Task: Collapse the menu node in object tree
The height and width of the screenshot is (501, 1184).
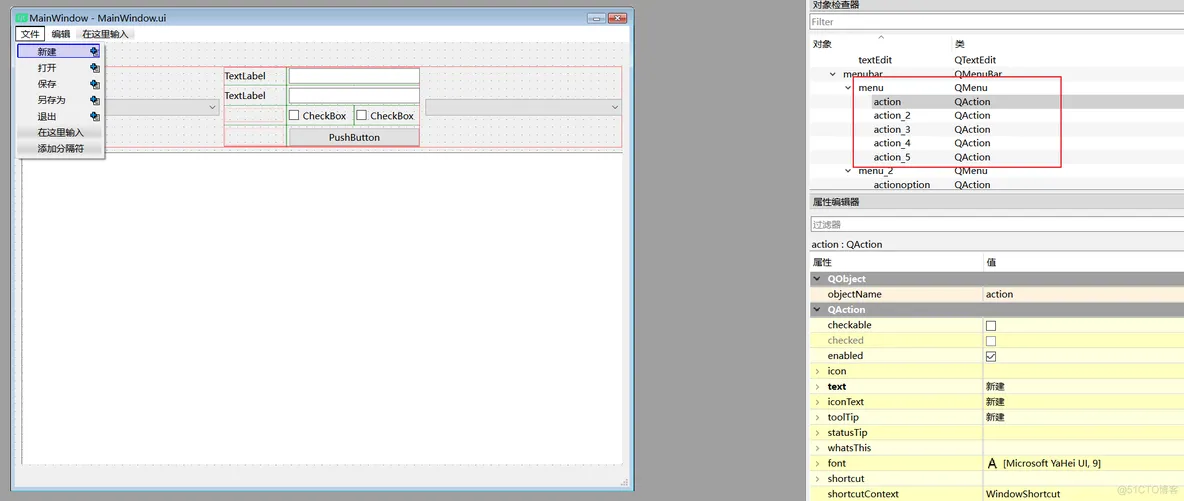Action: click(x=848, y=88)
